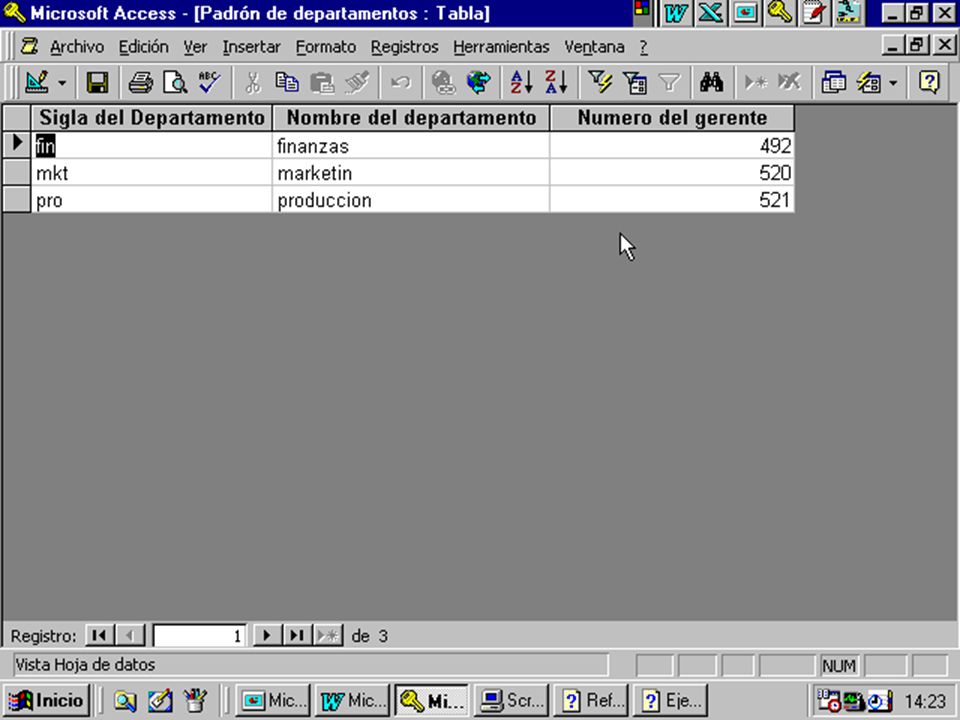Click the cell with value 521

point(672,200)
